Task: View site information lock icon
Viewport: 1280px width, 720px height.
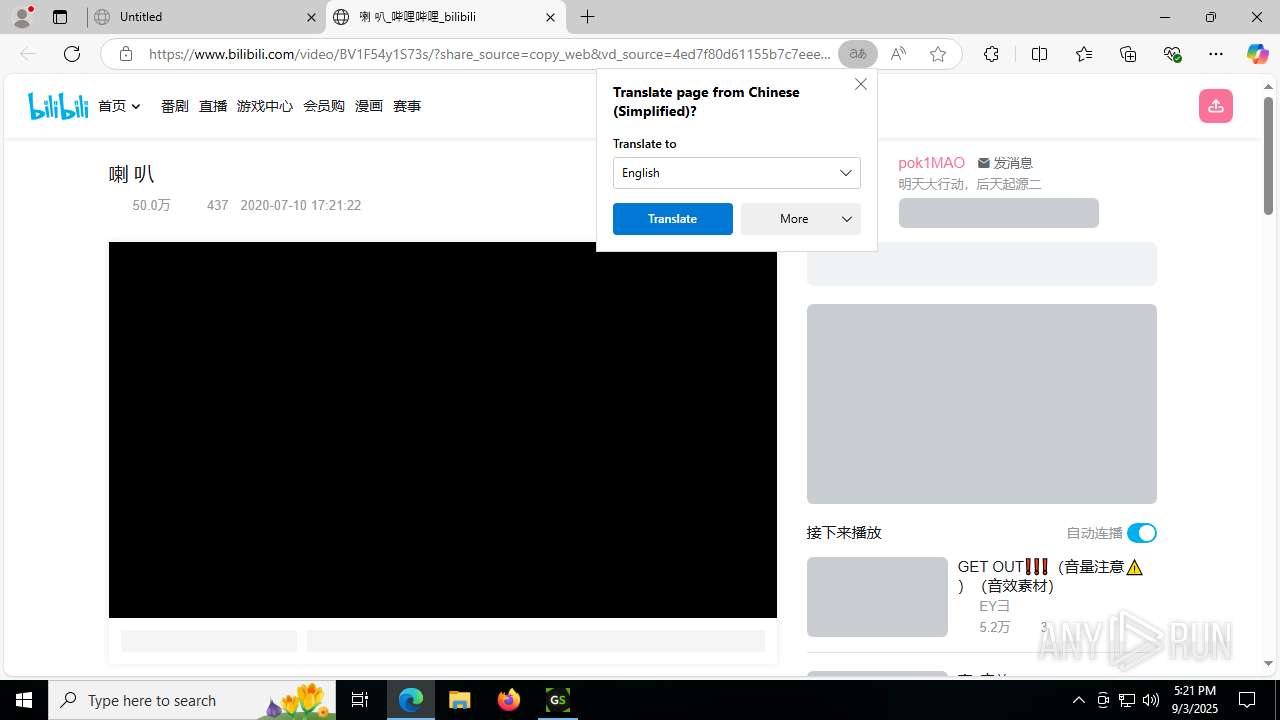Action: tap(126, 54)
